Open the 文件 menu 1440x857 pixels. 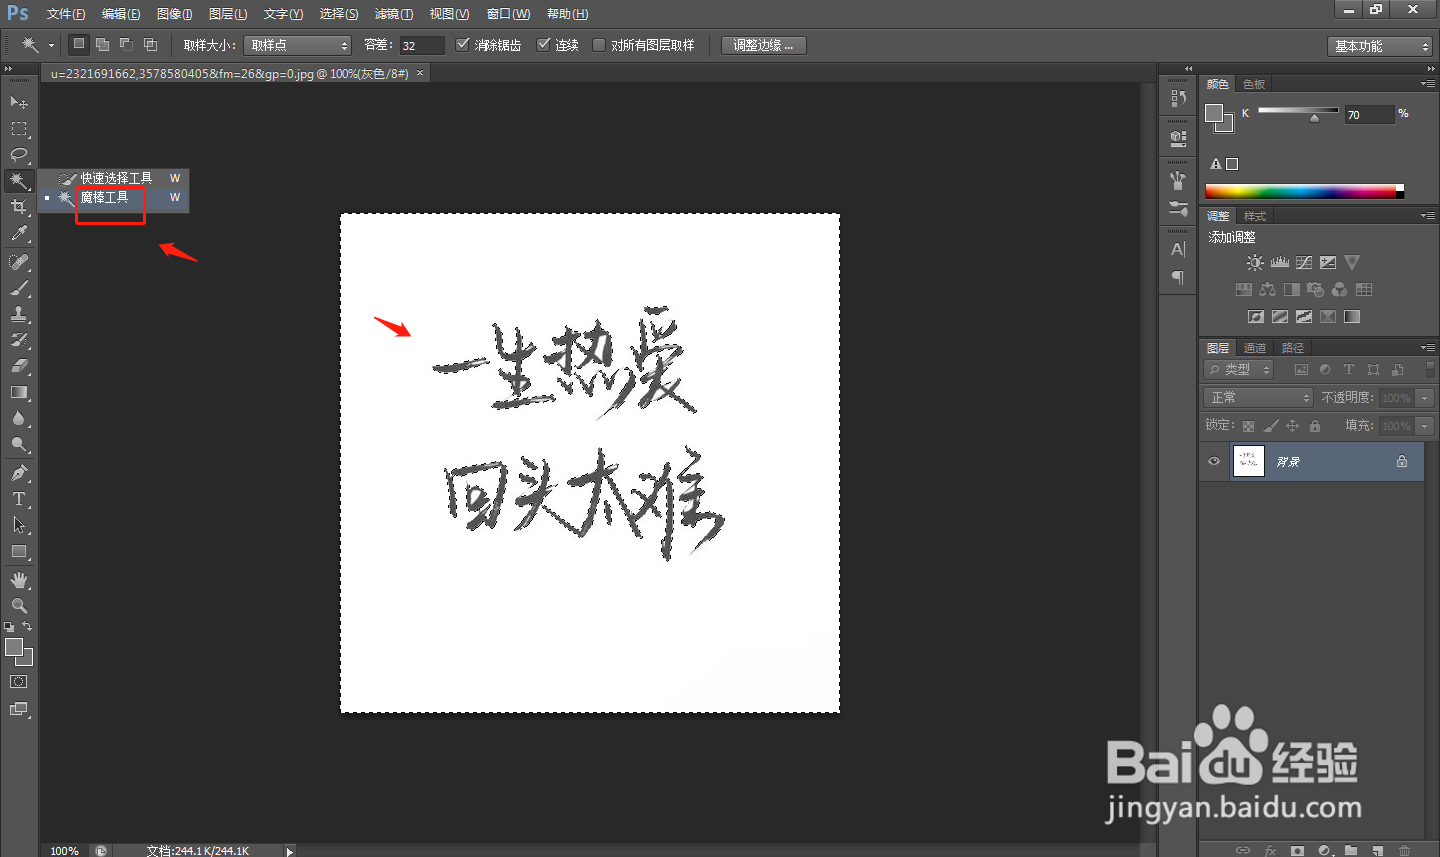click(x=66, y=14)
